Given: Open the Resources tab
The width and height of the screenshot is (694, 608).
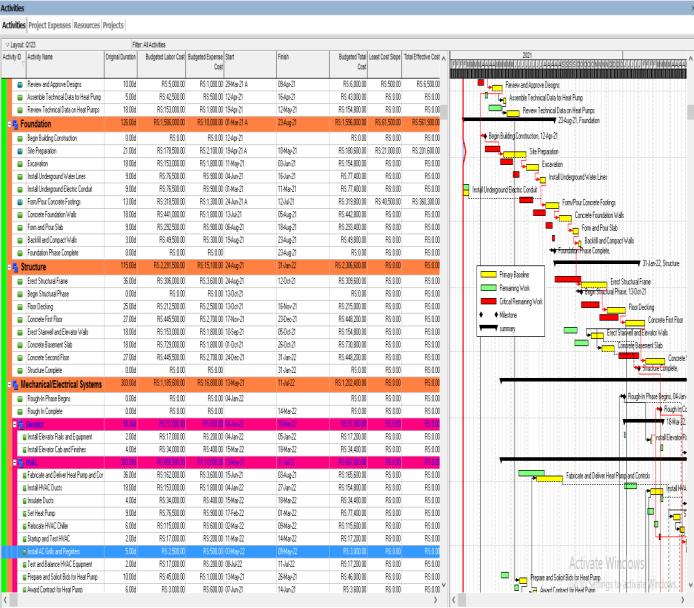Looking at the screenshot, I should pyautogui.click(x=87, y=25).
